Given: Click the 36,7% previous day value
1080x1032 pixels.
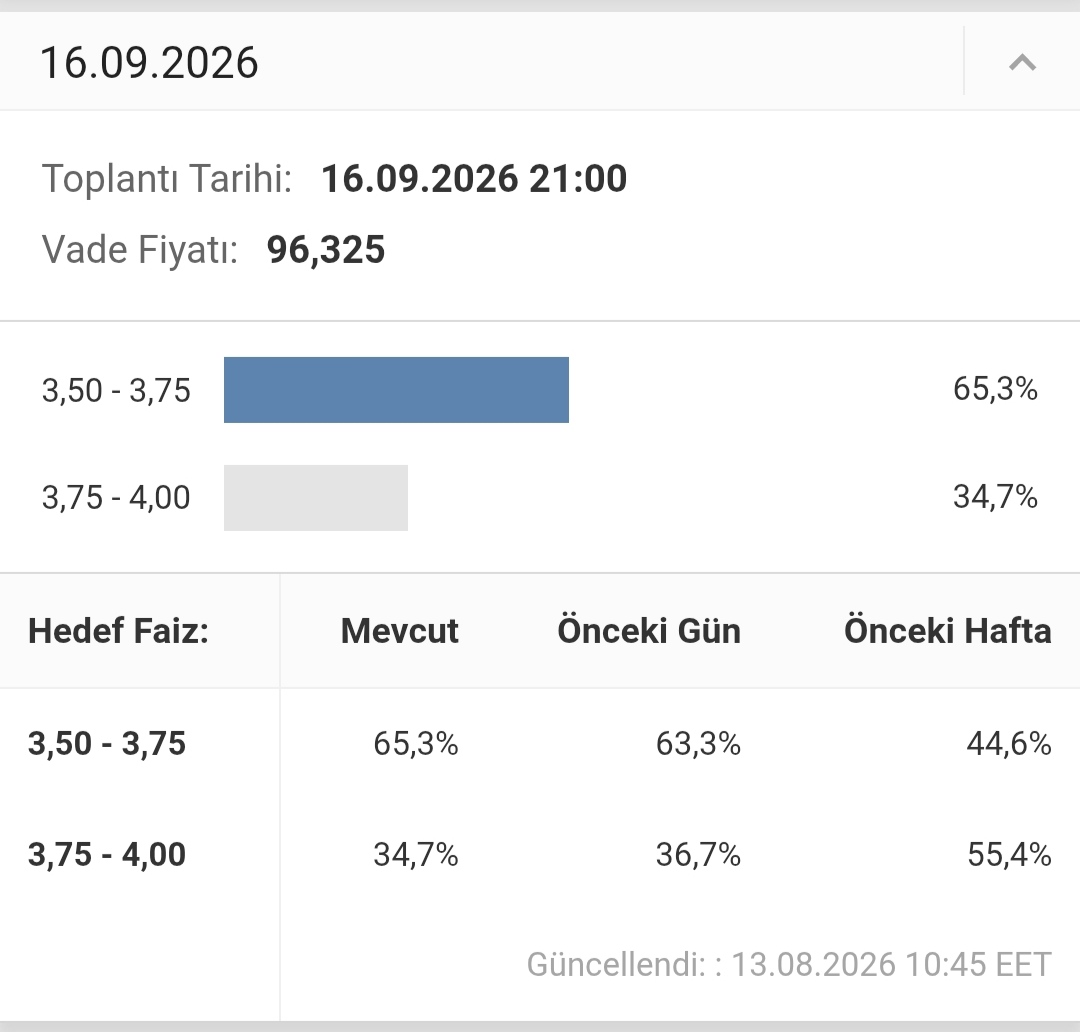Looking at the screenshot, I should point(698,854).
